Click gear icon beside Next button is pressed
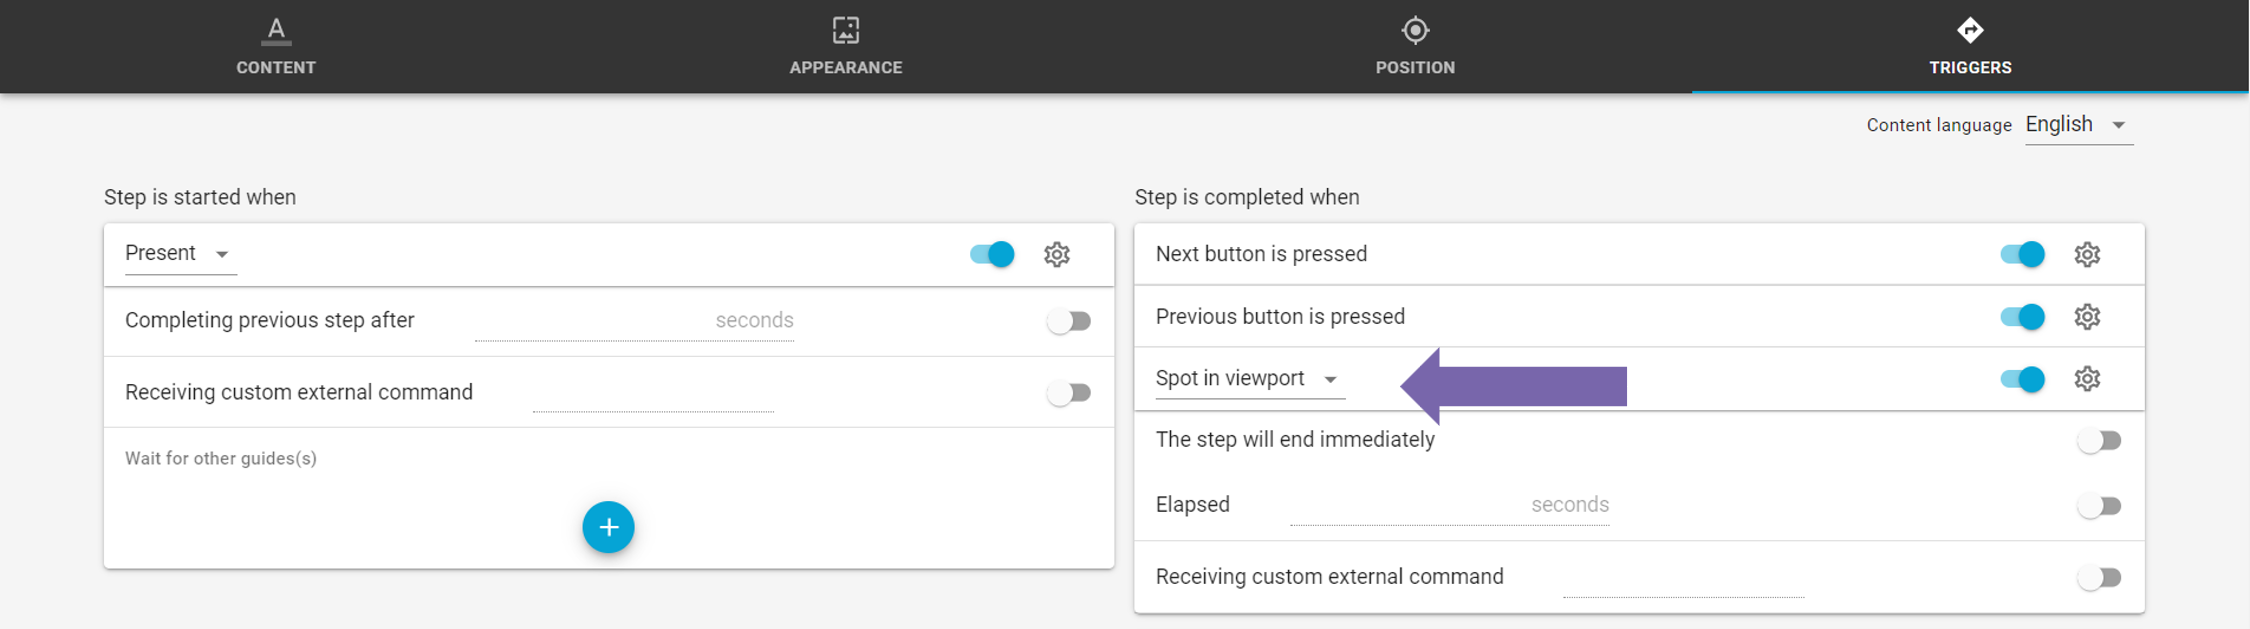 point(2086,254)
